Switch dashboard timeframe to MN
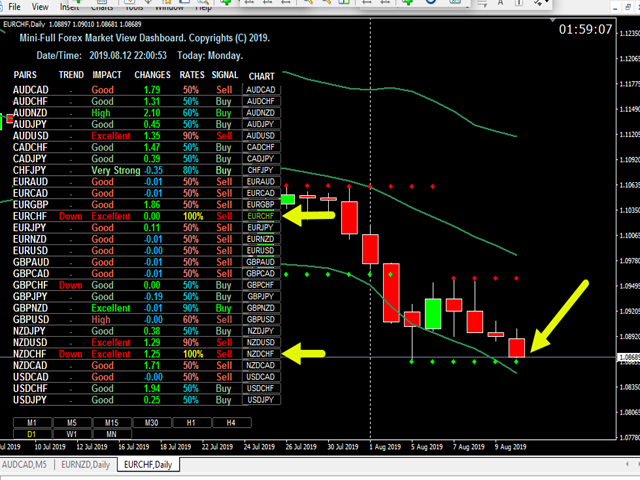 point(112,434)
